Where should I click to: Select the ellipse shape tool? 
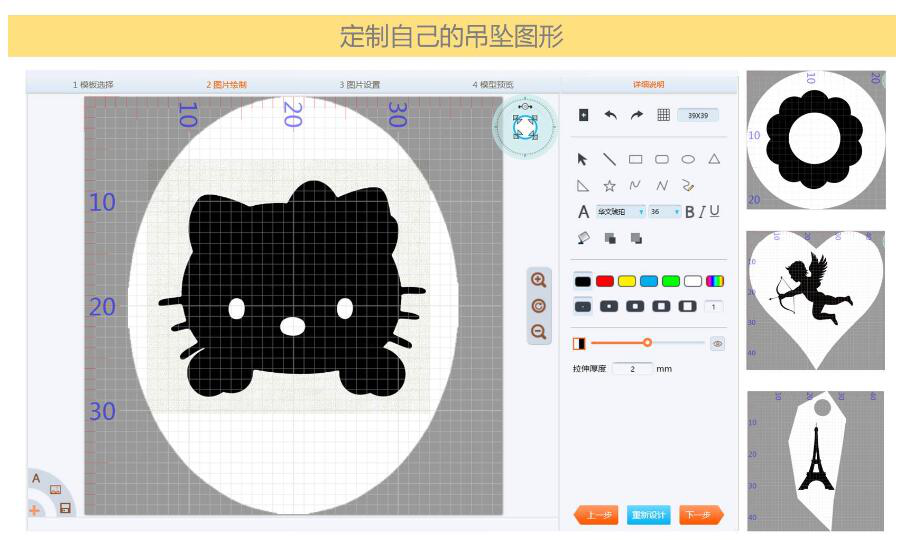coord(688,159)
